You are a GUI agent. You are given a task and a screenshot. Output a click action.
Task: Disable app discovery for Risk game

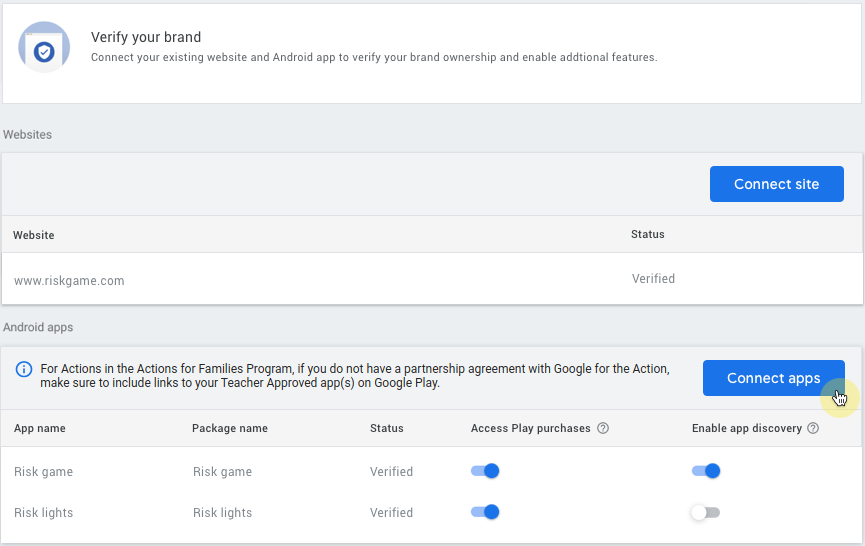706,471
